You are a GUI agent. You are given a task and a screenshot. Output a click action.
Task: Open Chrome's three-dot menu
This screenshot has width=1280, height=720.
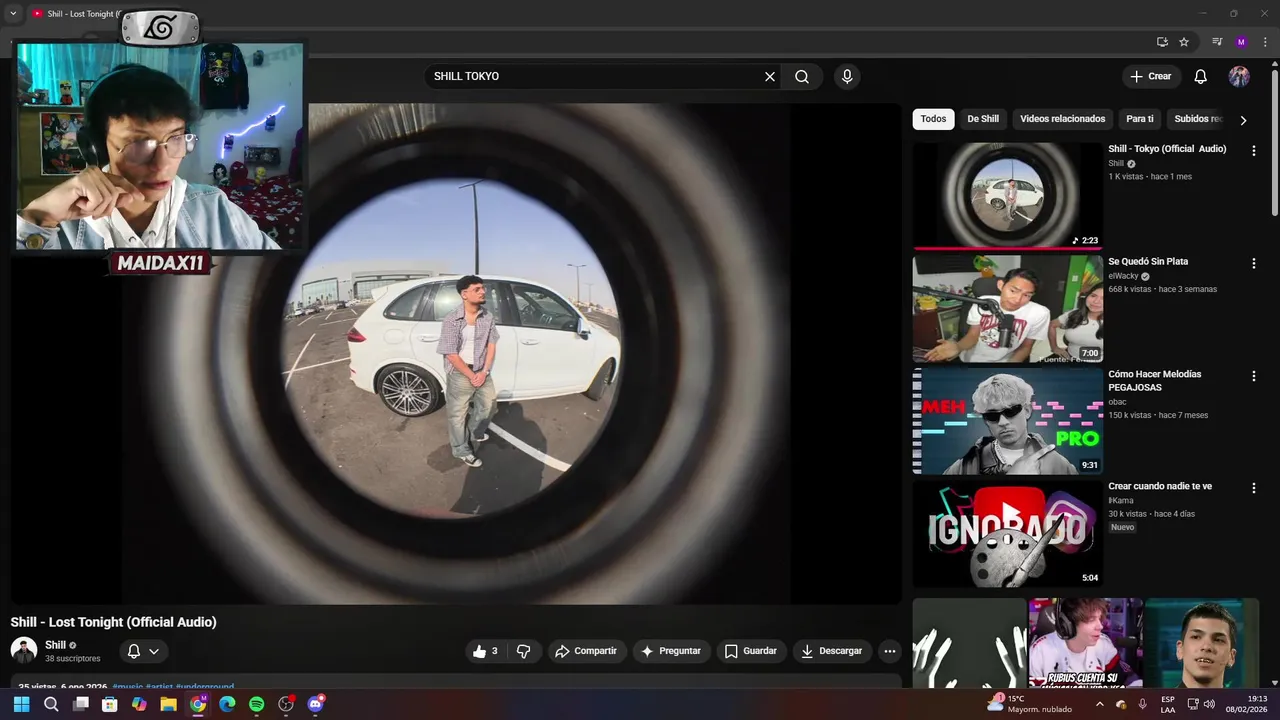coord(1265,42)
